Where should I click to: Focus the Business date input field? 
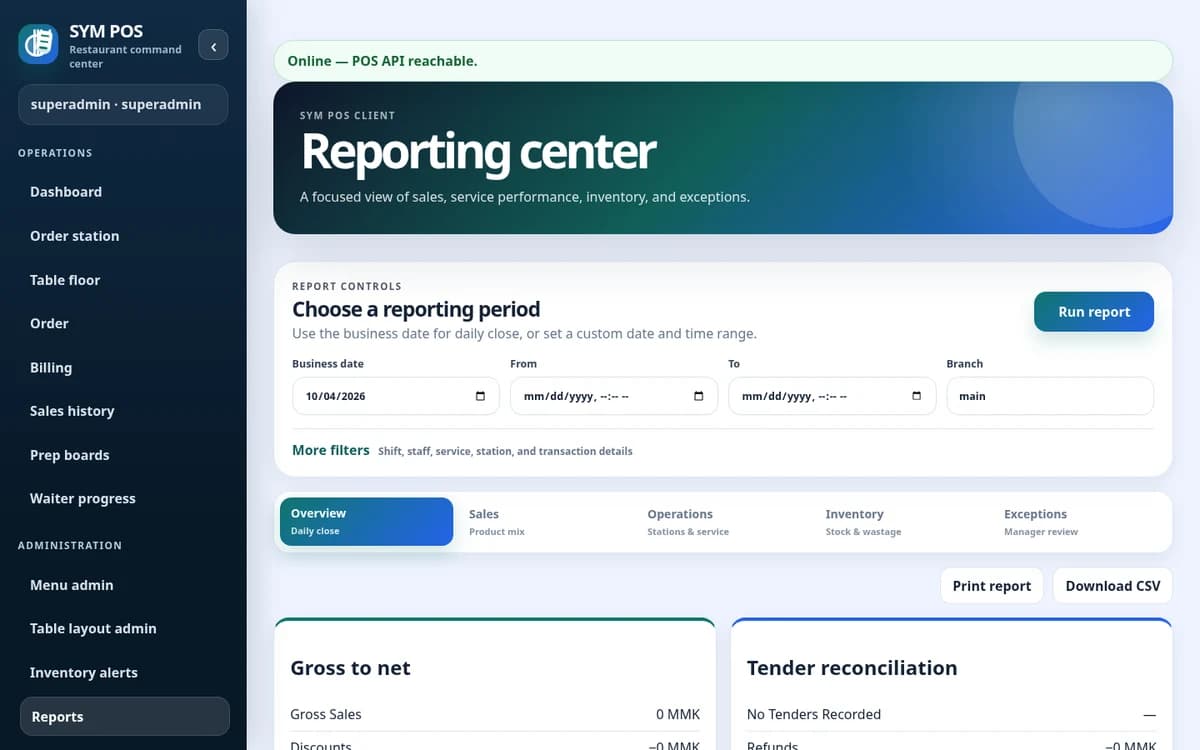pyautogui.click(x=396, y=396)
